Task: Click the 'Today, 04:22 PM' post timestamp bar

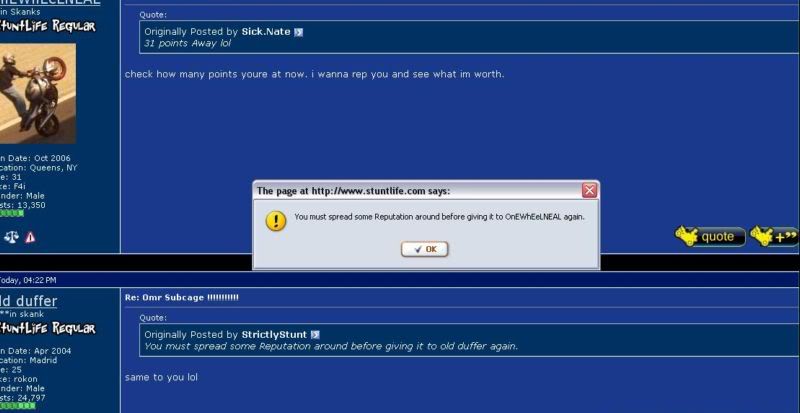Action: click(28, 280)
